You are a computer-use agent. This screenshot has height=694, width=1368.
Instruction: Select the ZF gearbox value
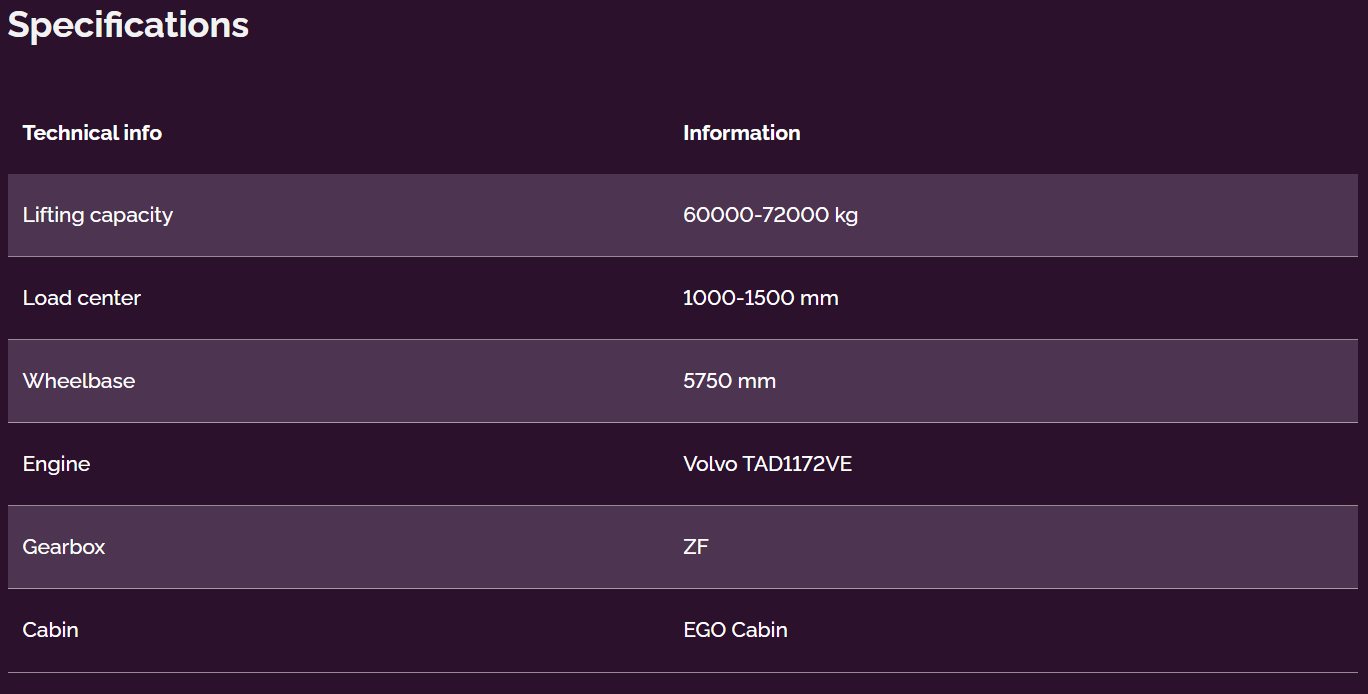(x=696, y=547)
